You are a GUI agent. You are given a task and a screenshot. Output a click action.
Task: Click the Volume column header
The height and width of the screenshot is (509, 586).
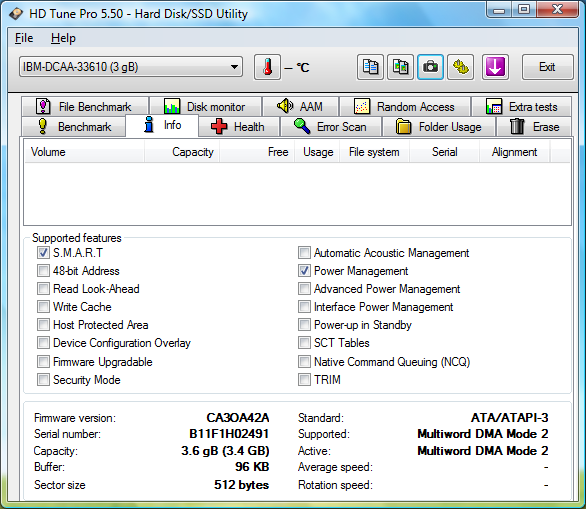[x=84, y=152]
